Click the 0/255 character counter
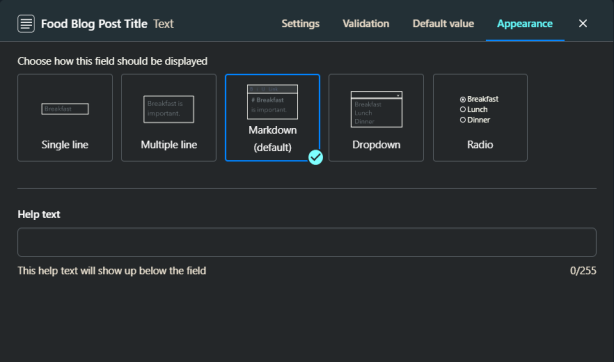The height and width of the screenshot is (362, 614). (x=583, y=271)
